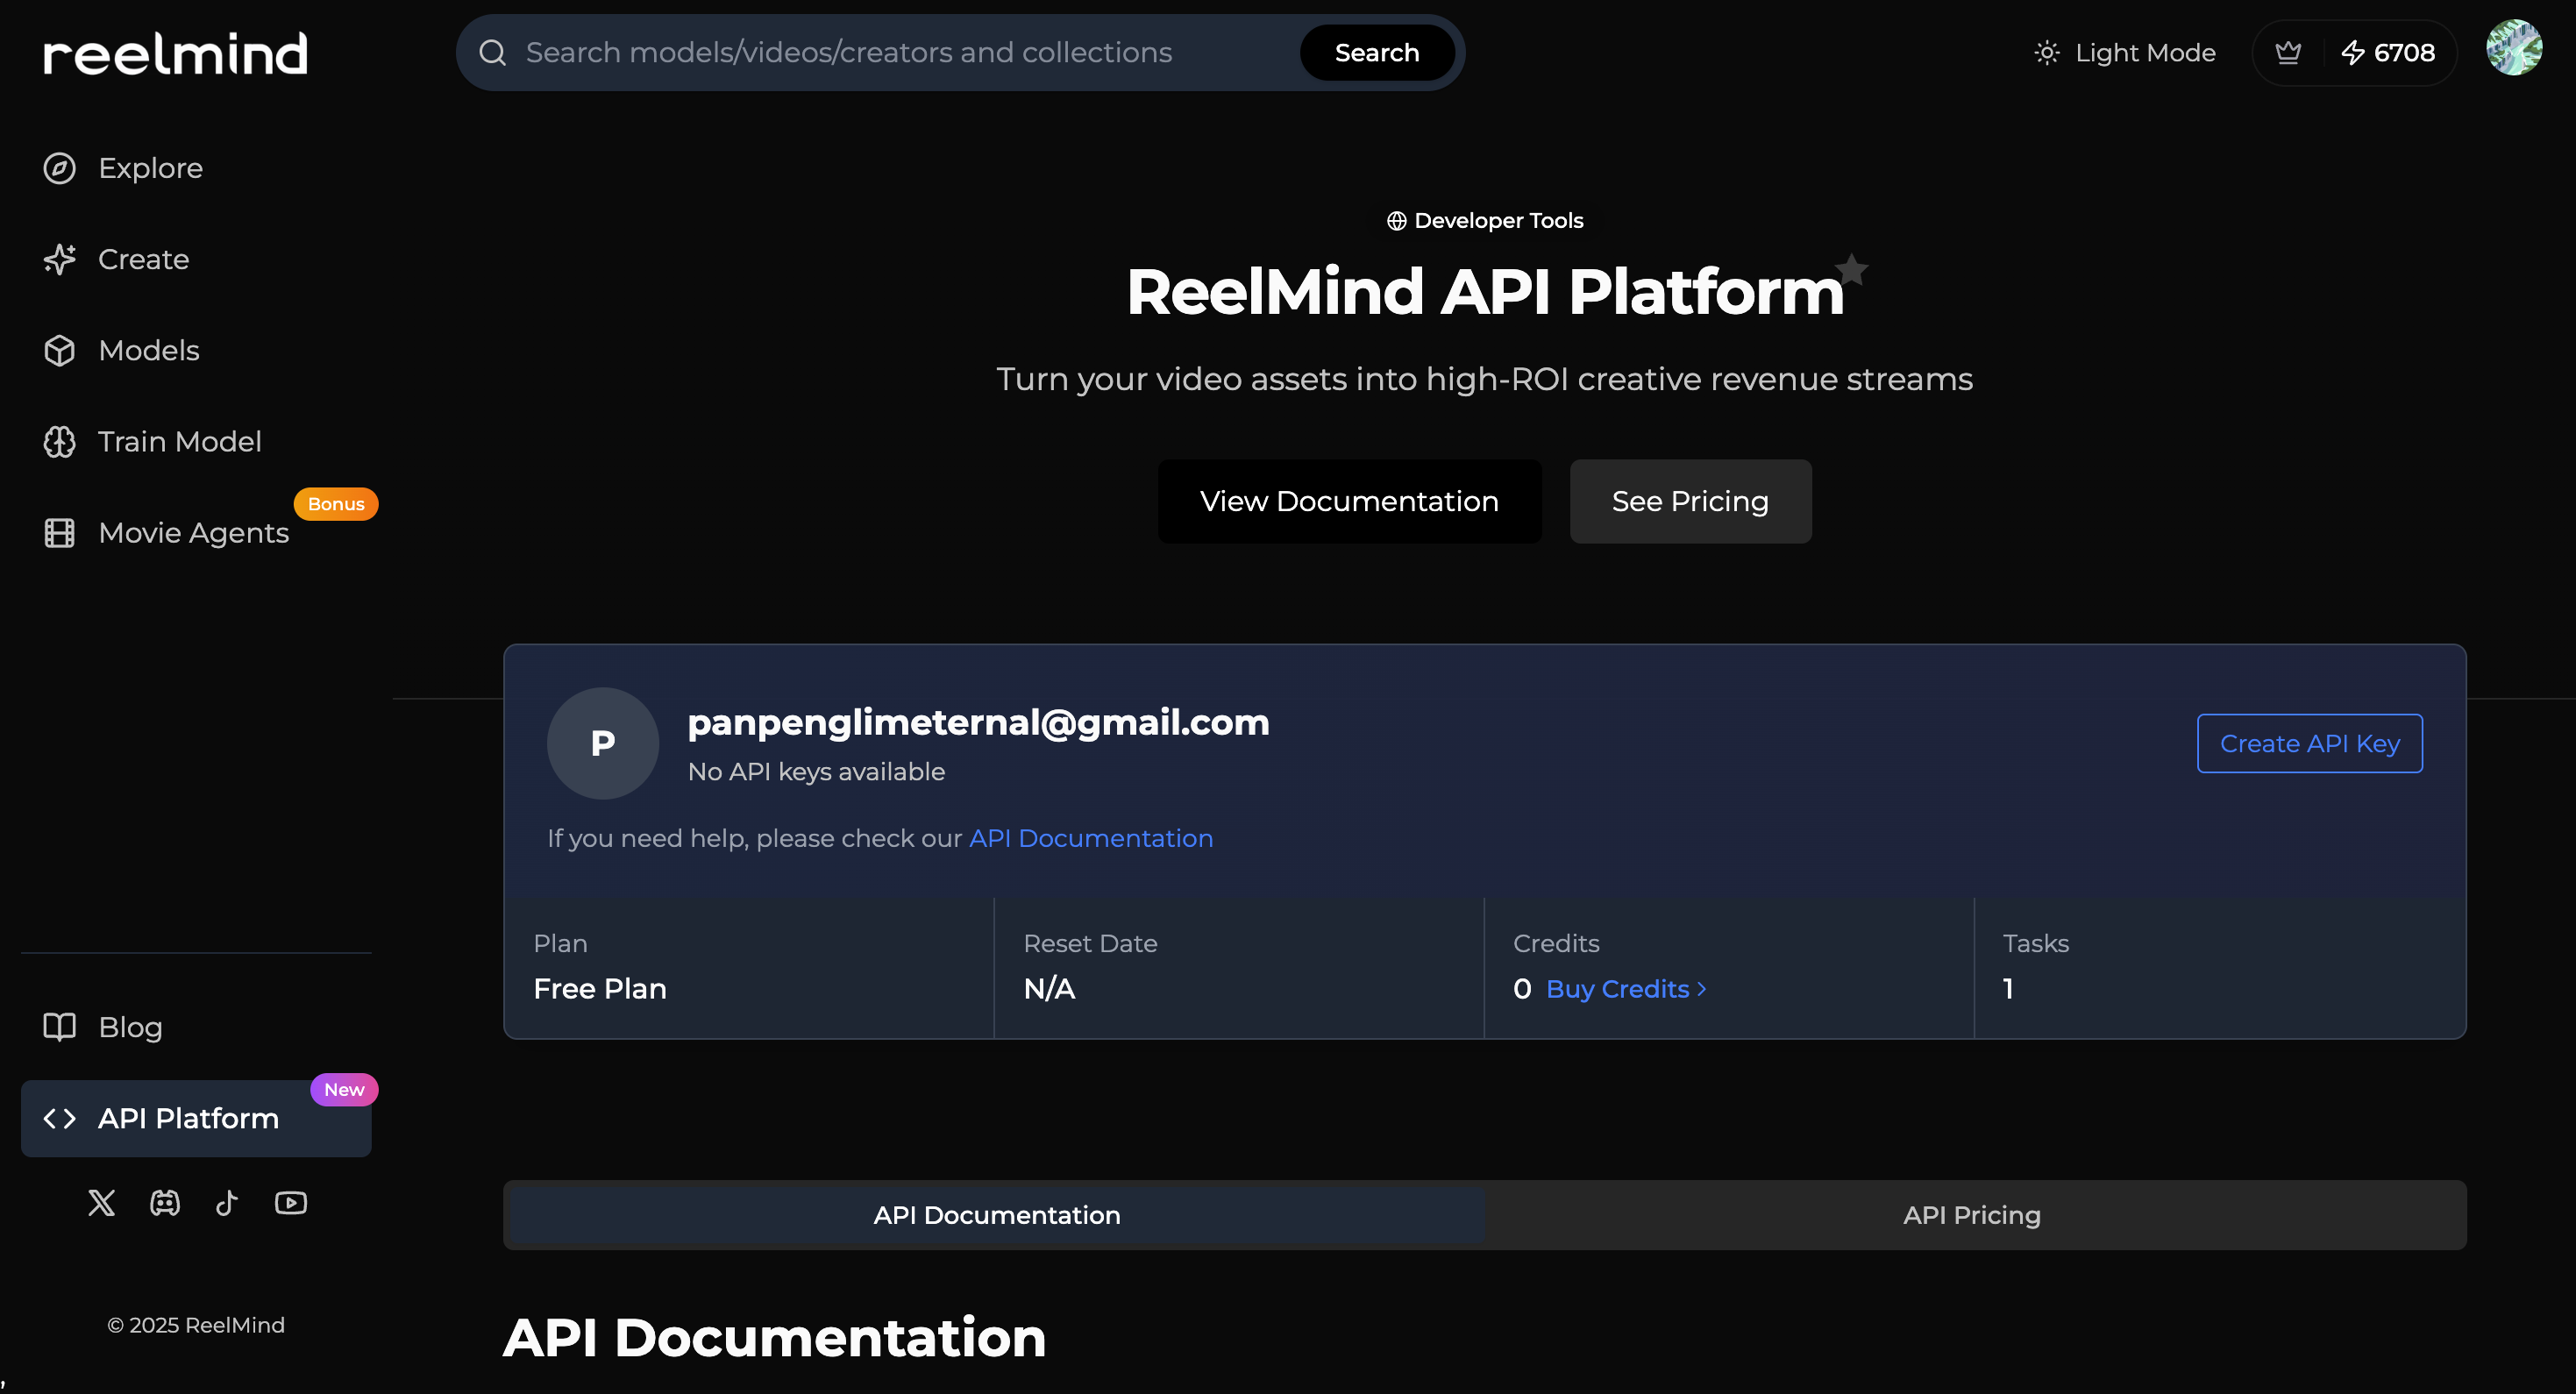Open the X (Twitter) social icon
This screenshot has width=2576, height=1394.
click(x=101, y=1202)
